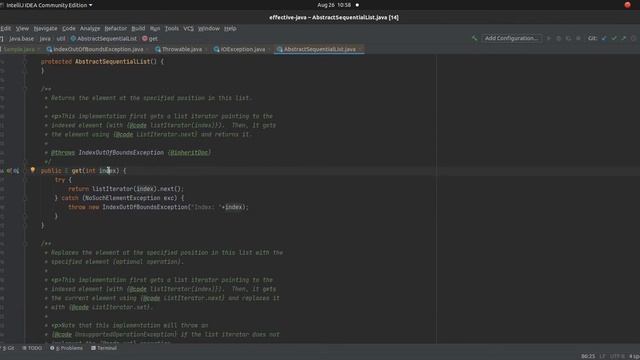Viewport: 640px width, 360px height.
Task: Click the @throws tag in Javadoc
Action: pos(63,153)
